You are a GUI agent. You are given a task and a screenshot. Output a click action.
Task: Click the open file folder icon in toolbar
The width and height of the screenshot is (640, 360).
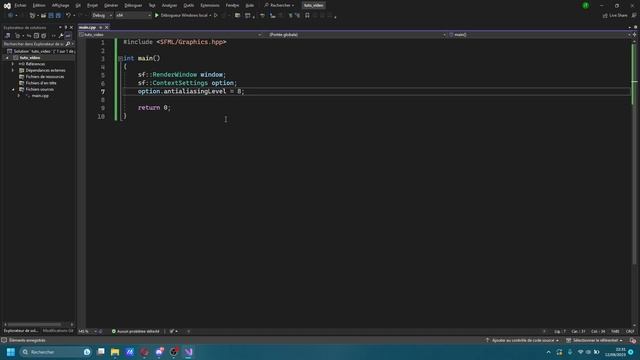coord(43,16)
